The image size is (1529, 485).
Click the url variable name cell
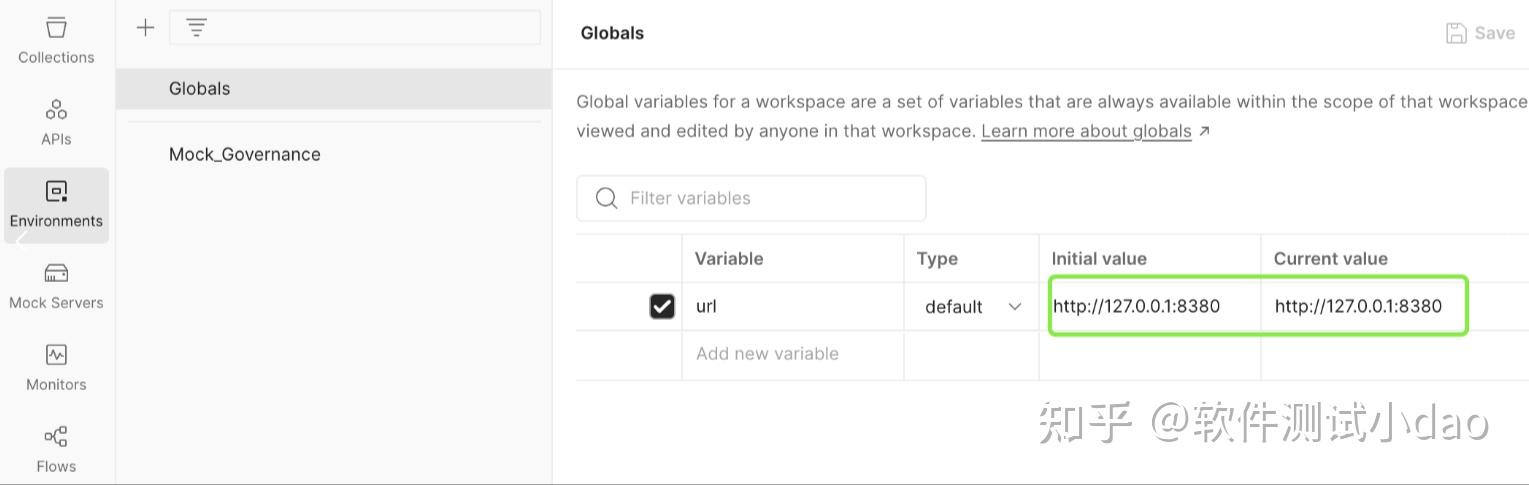point(790,306)
